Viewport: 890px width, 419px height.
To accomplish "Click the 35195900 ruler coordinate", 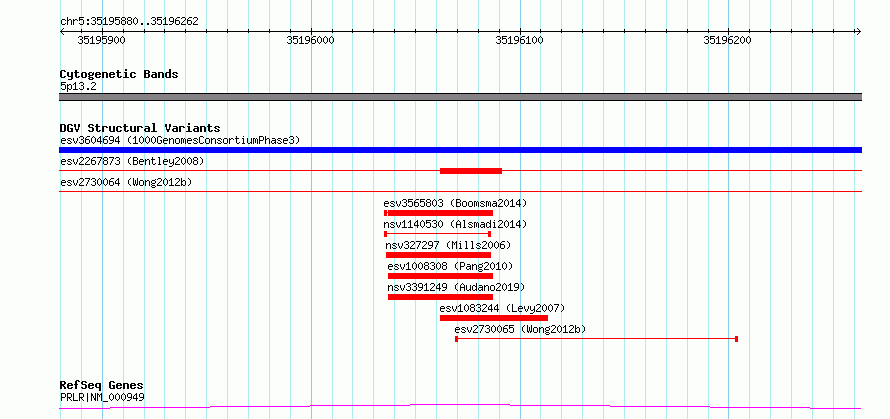I will click(102, 40).
